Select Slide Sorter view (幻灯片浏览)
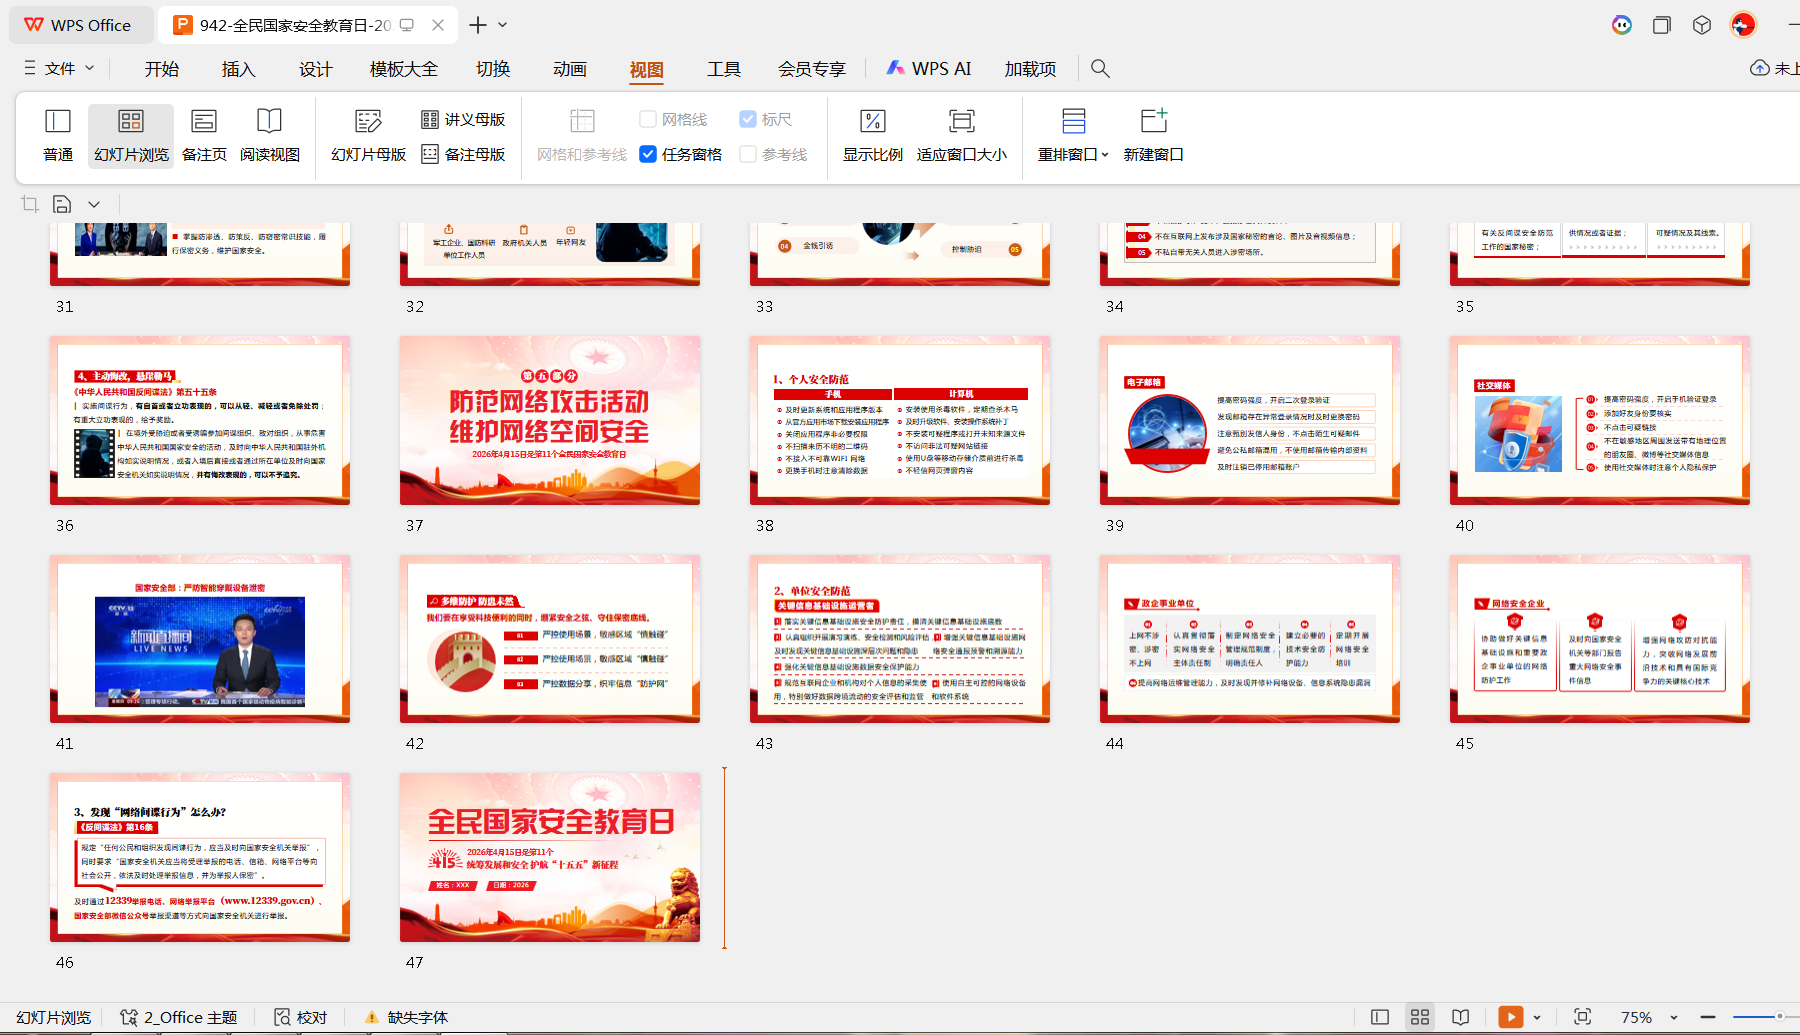Screen dimensions: 1800x1035 [x=131, y=135]
